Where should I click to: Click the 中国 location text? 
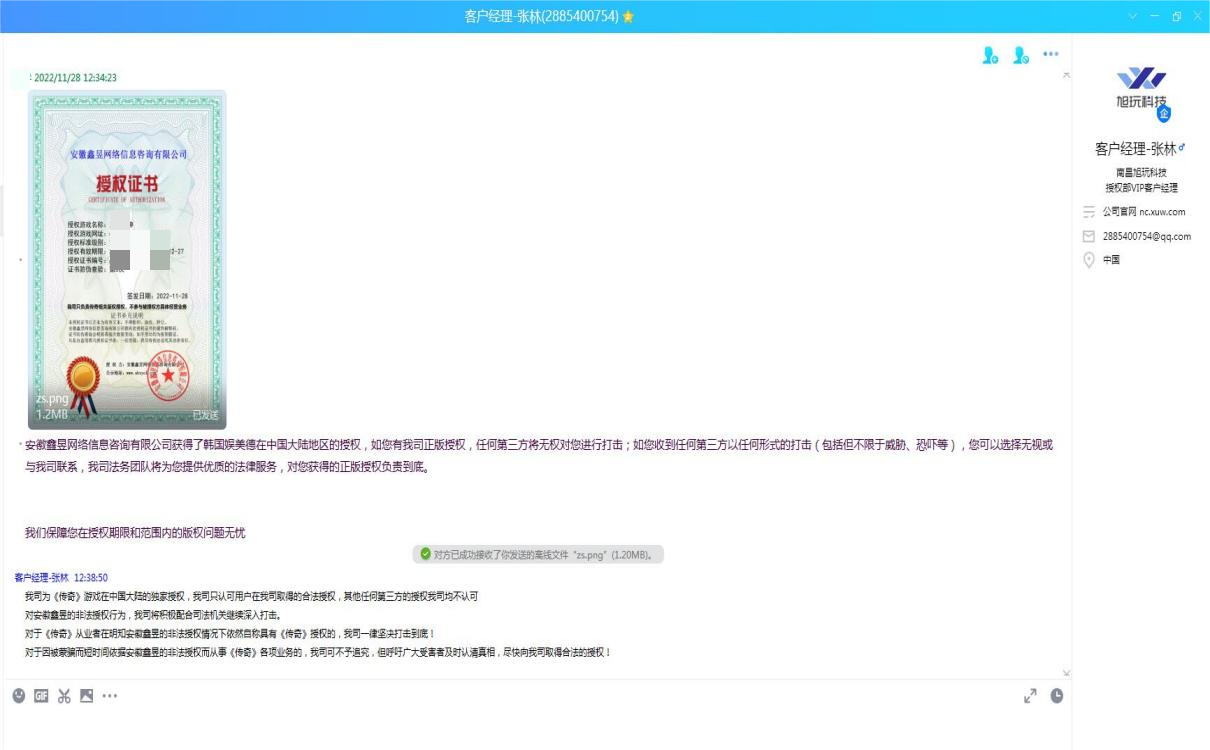click(1111, 260)
